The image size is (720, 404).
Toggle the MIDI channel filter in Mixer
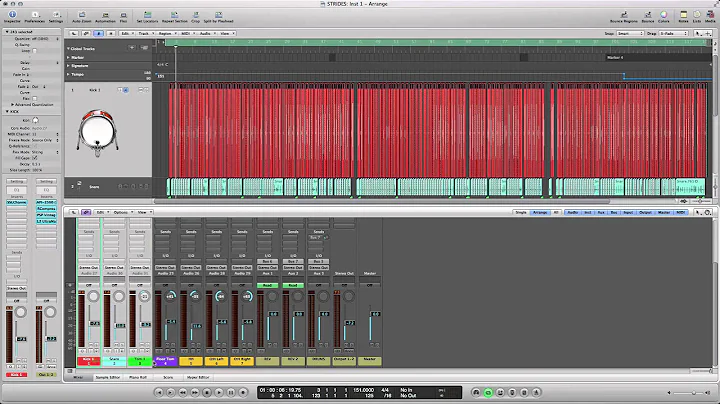(x=681, y=213)
